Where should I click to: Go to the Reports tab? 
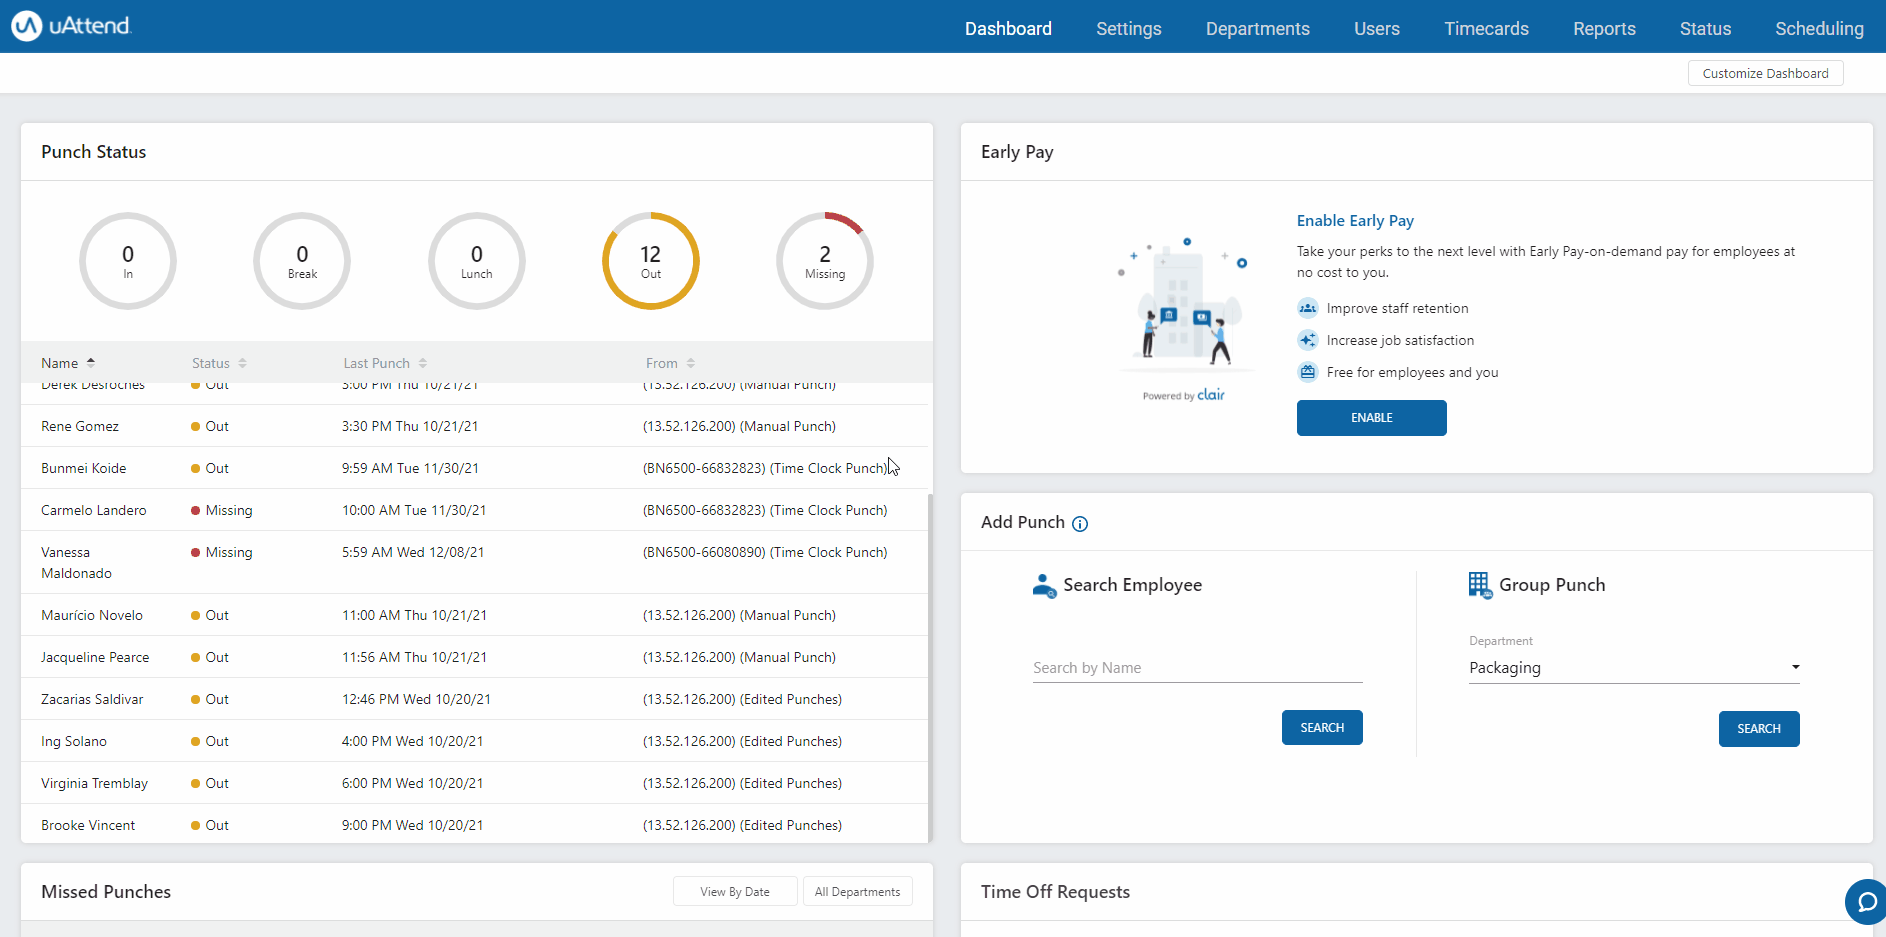1604,29
